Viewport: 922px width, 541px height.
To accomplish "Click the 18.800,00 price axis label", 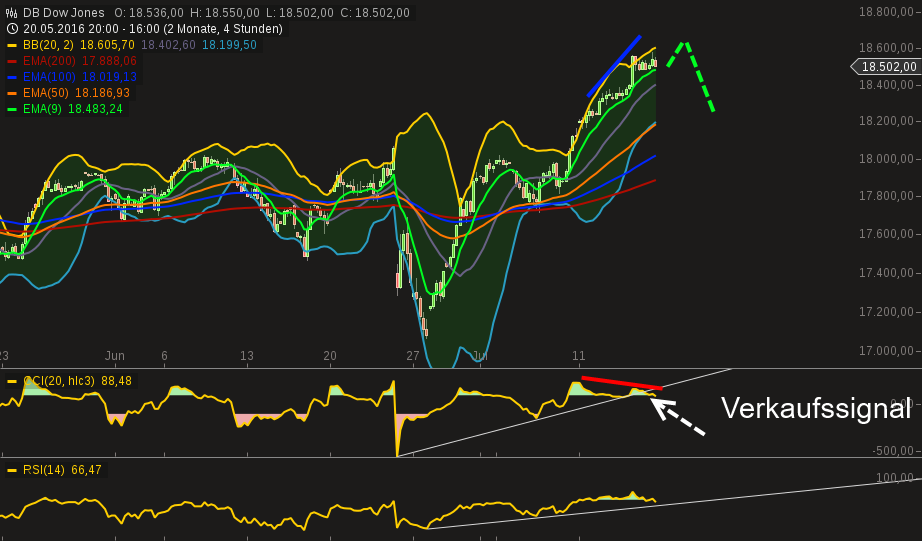I will pos(886,12).
